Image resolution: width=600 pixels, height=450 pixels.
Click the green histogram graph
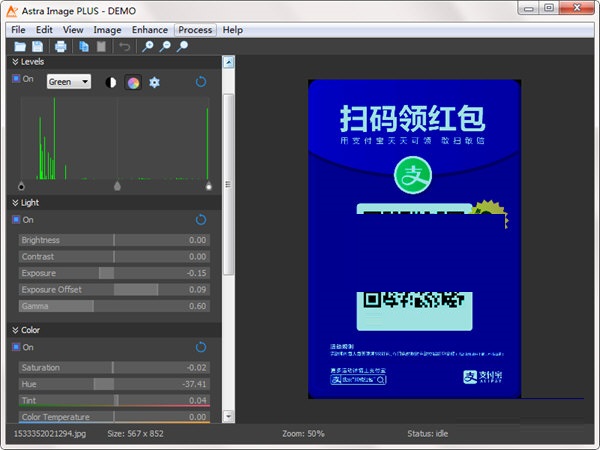click(x=115, y=139)
